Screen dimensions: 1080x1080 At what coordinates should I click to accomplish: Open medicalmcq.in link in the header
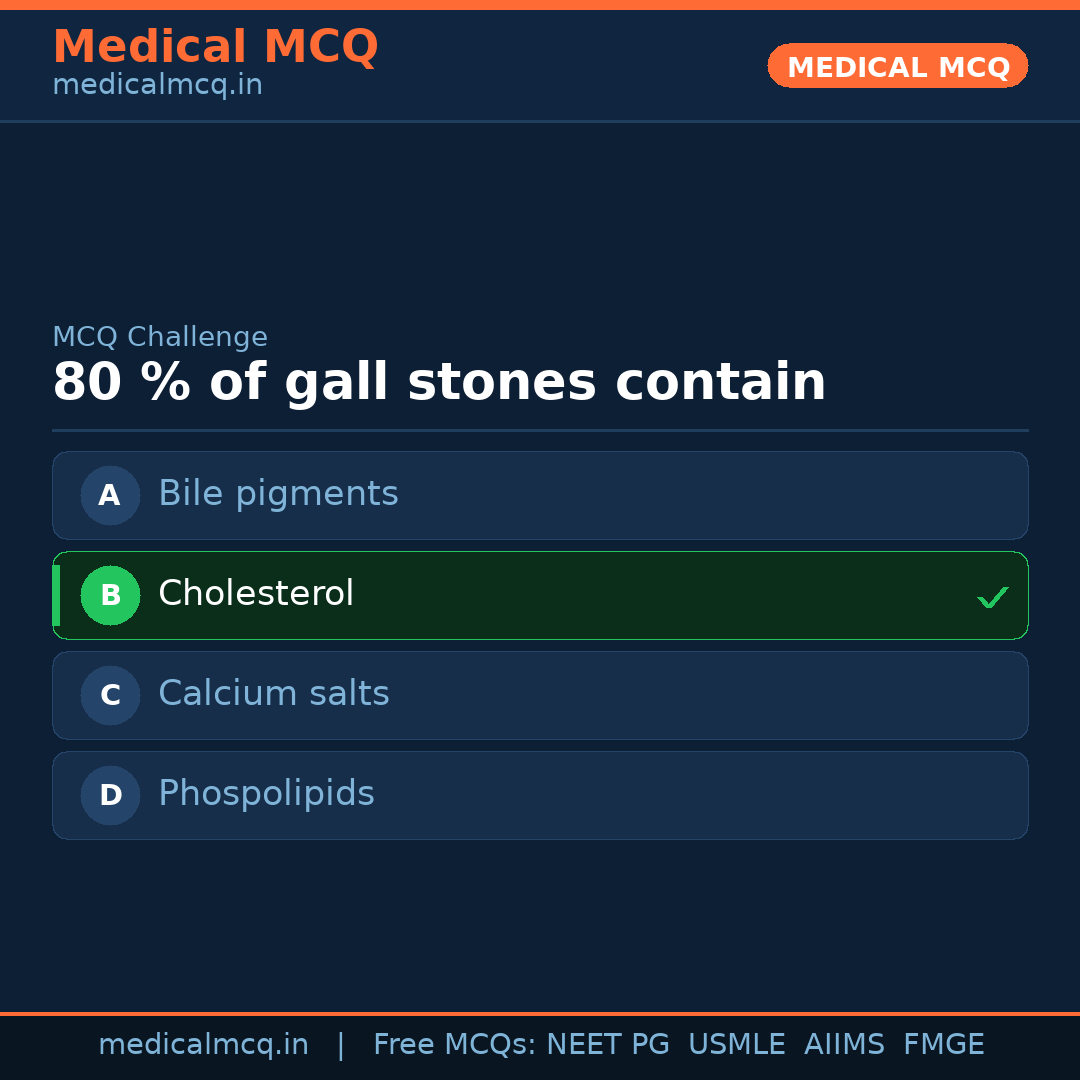[x=157, y=86]
